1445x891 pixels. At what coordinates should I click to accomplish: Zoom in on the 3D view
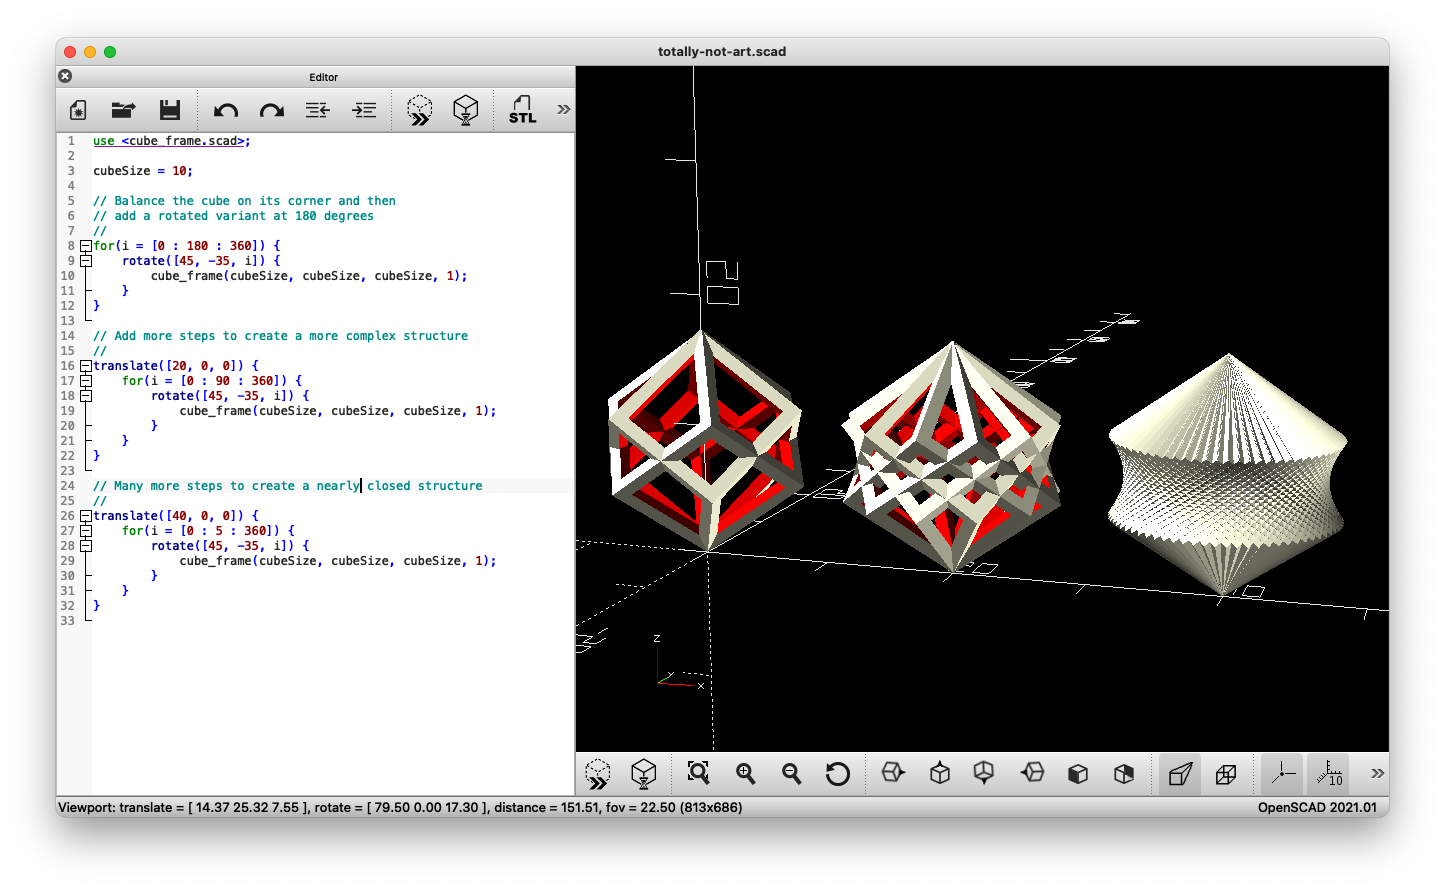[x=745, y=773]
